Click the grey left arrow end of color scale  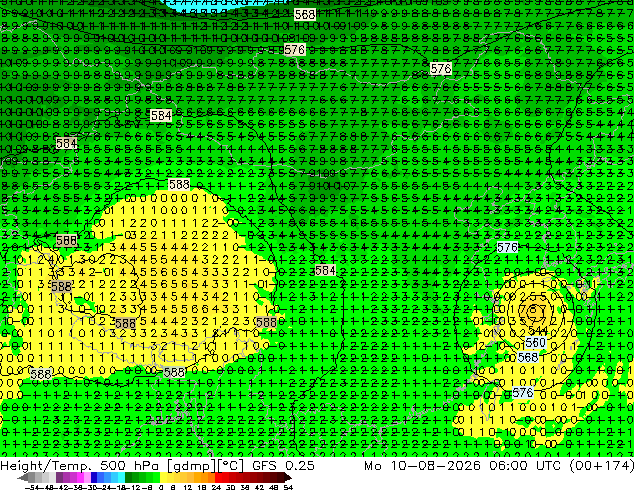[x=23, y=477]
